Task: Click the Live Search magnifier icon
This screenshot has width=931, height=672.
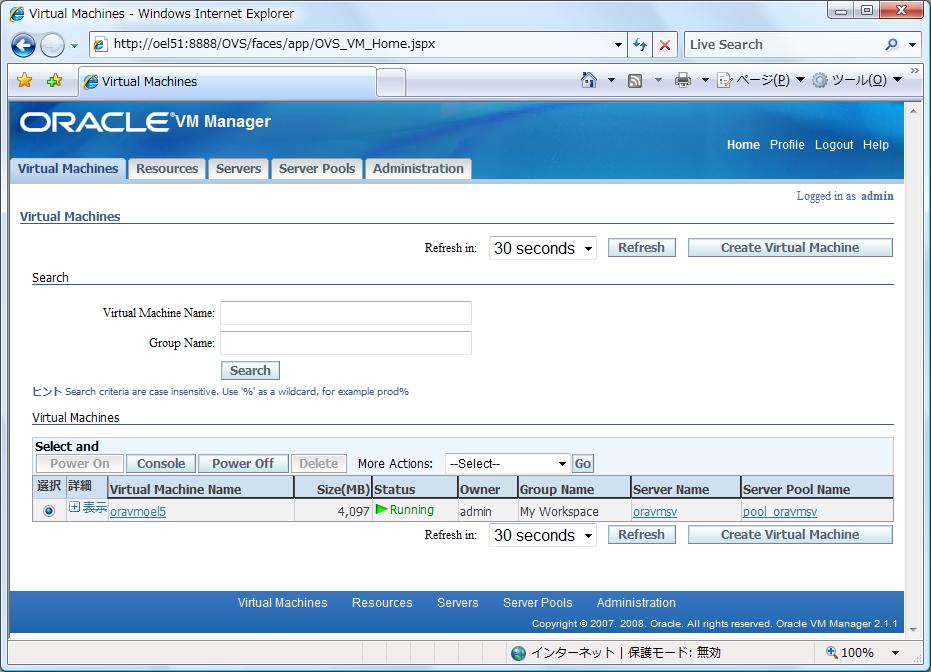Action: tap(891, 45)
